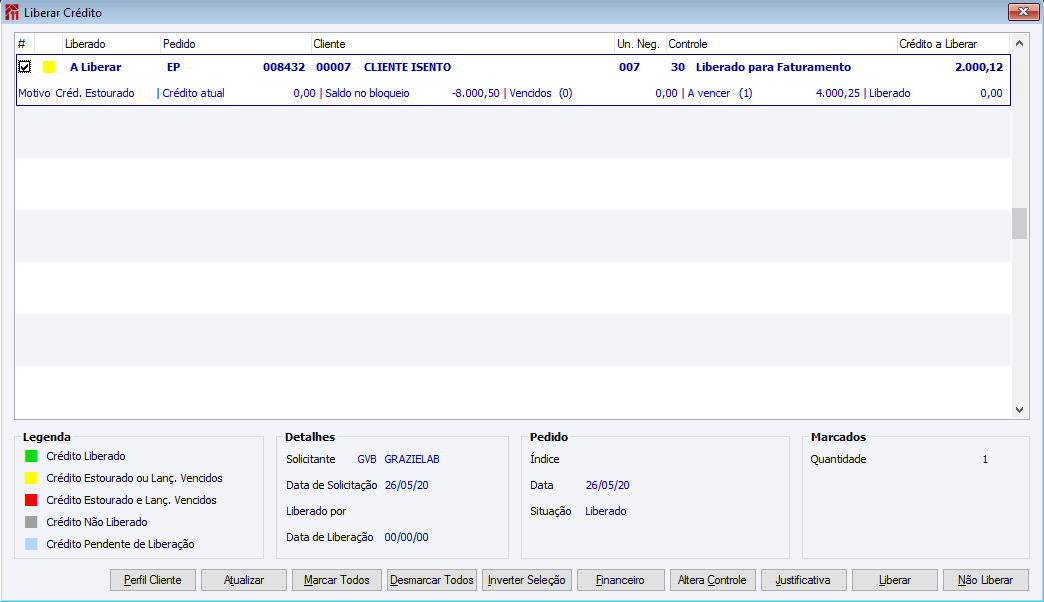Select Marcar Todos

(x=336, y=580)
